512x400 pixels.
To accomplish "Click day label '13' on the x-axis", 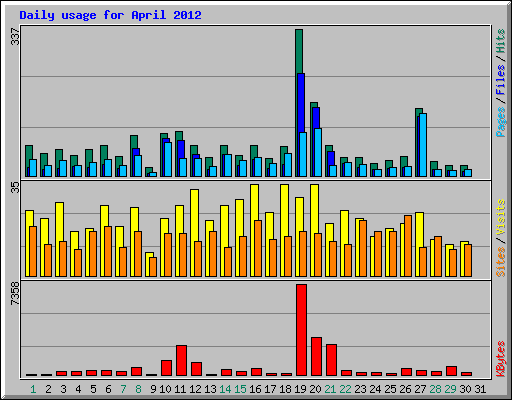I will [210, 389].
